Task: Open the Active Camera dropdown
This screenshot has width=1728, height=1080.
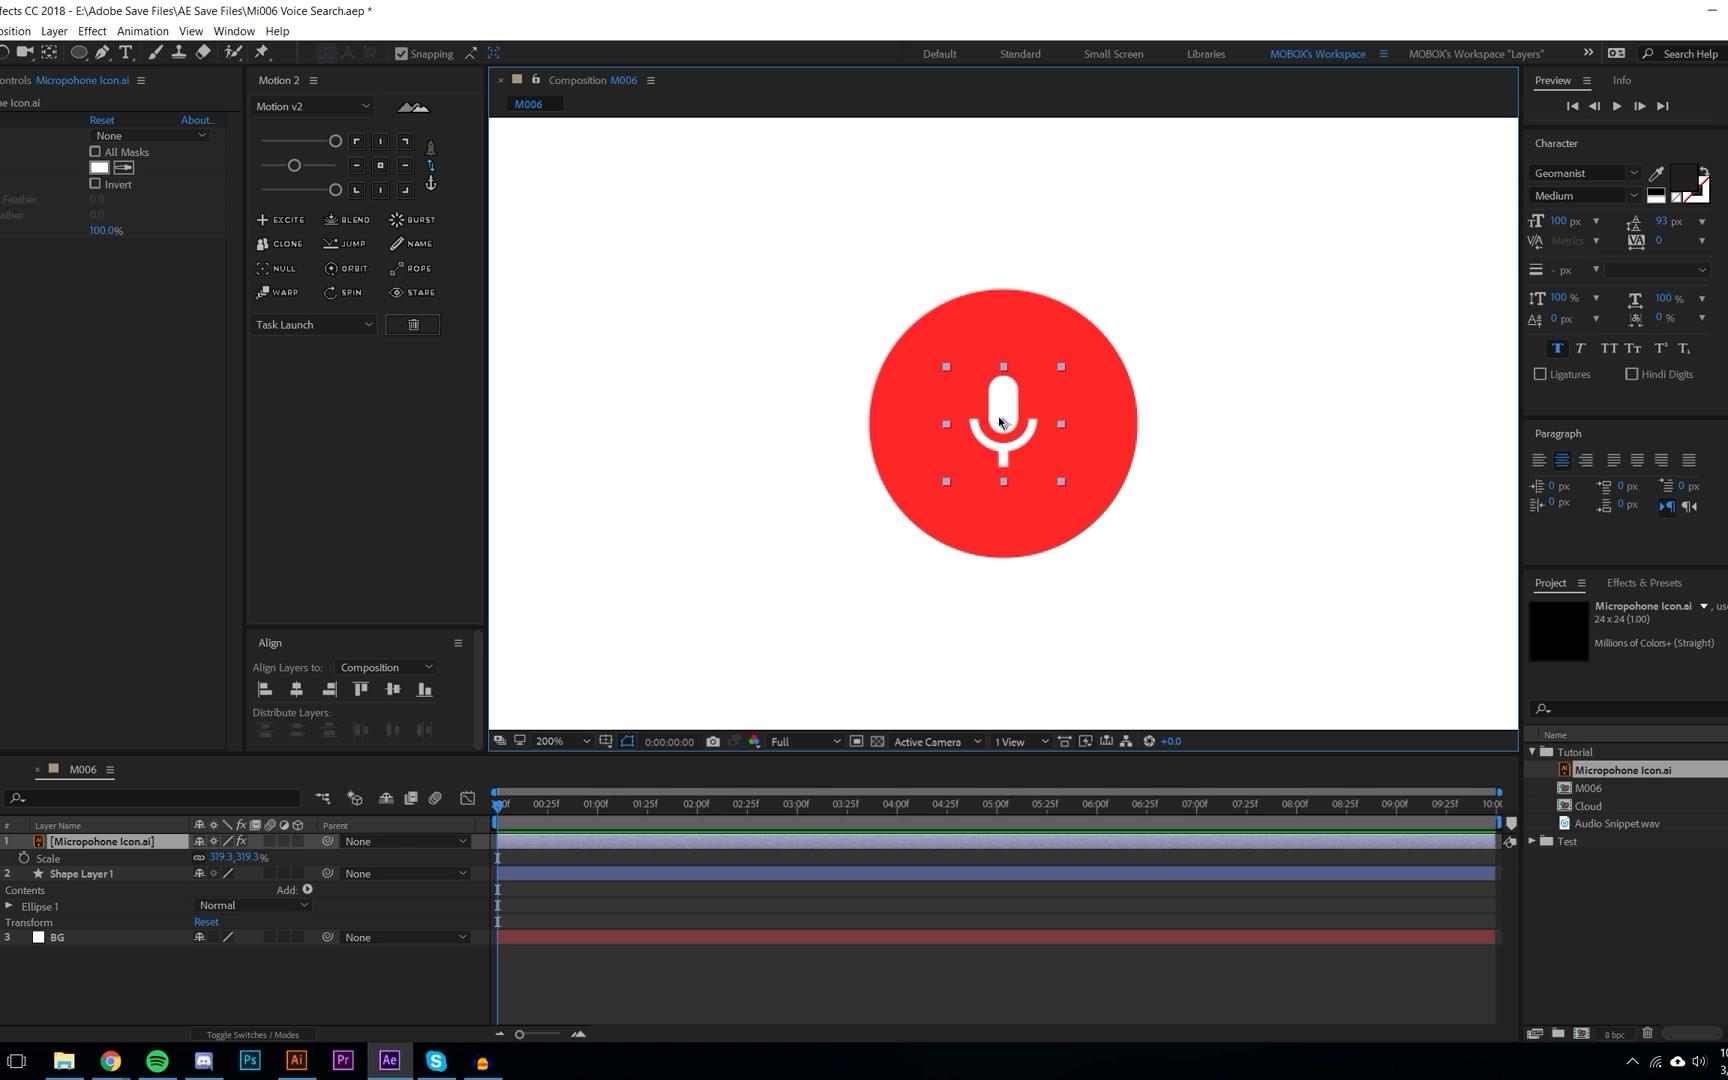Action: tap(937, 742)
